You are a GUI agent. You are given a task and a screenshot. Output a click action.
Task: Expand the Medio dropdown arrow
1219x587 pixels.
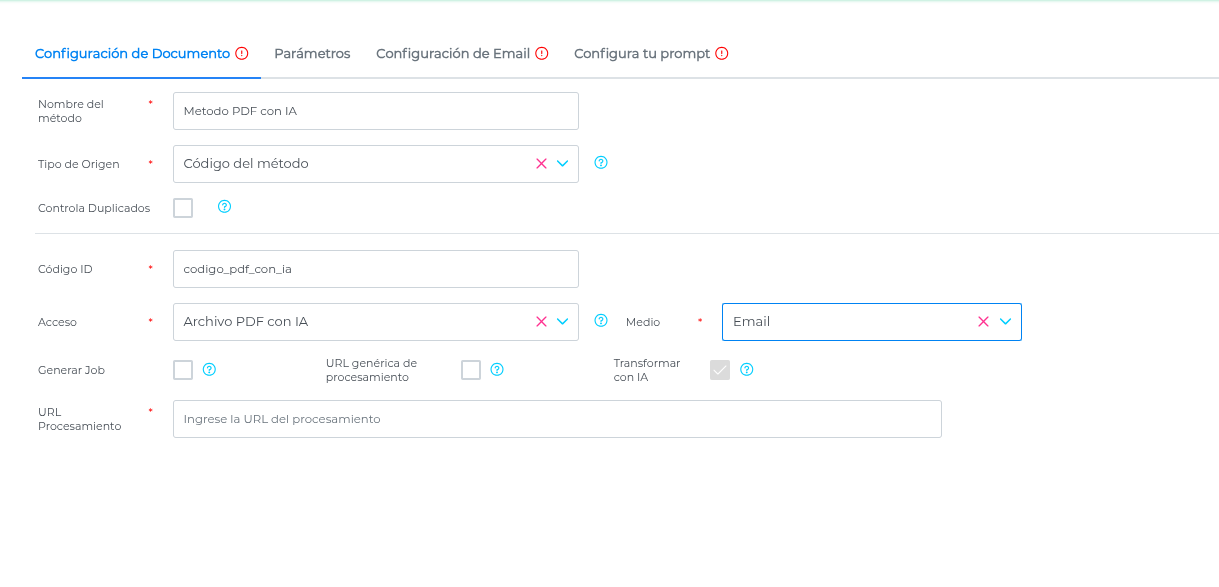coord(1005,322)
